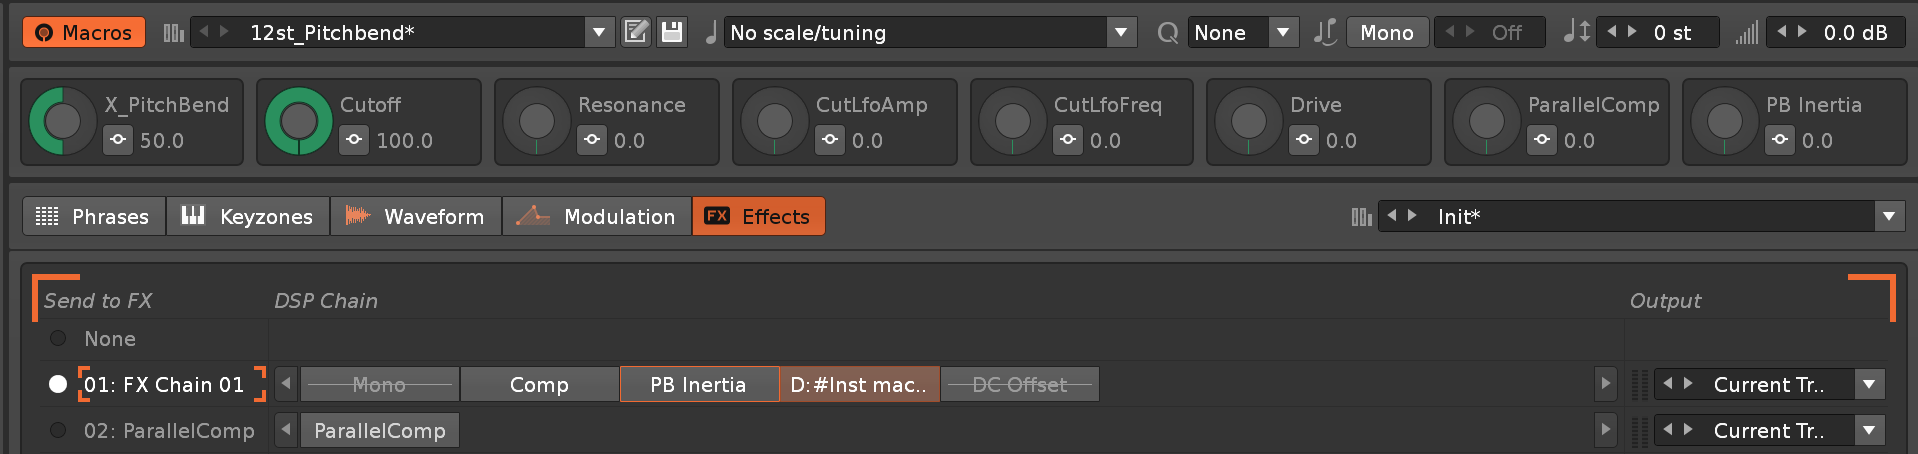1918x454 pixels.
Task: Open the instrument preset list bars icon
Action: click(x=174, y=33)
